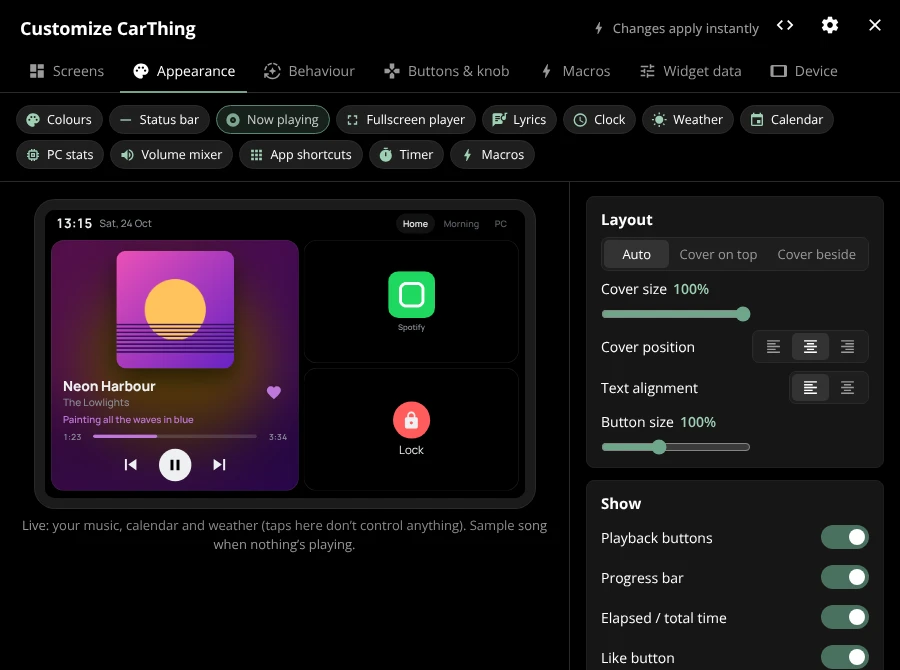Set text alignment to center icon
Viewport: 900px width, 670px height.
(847, 388)
